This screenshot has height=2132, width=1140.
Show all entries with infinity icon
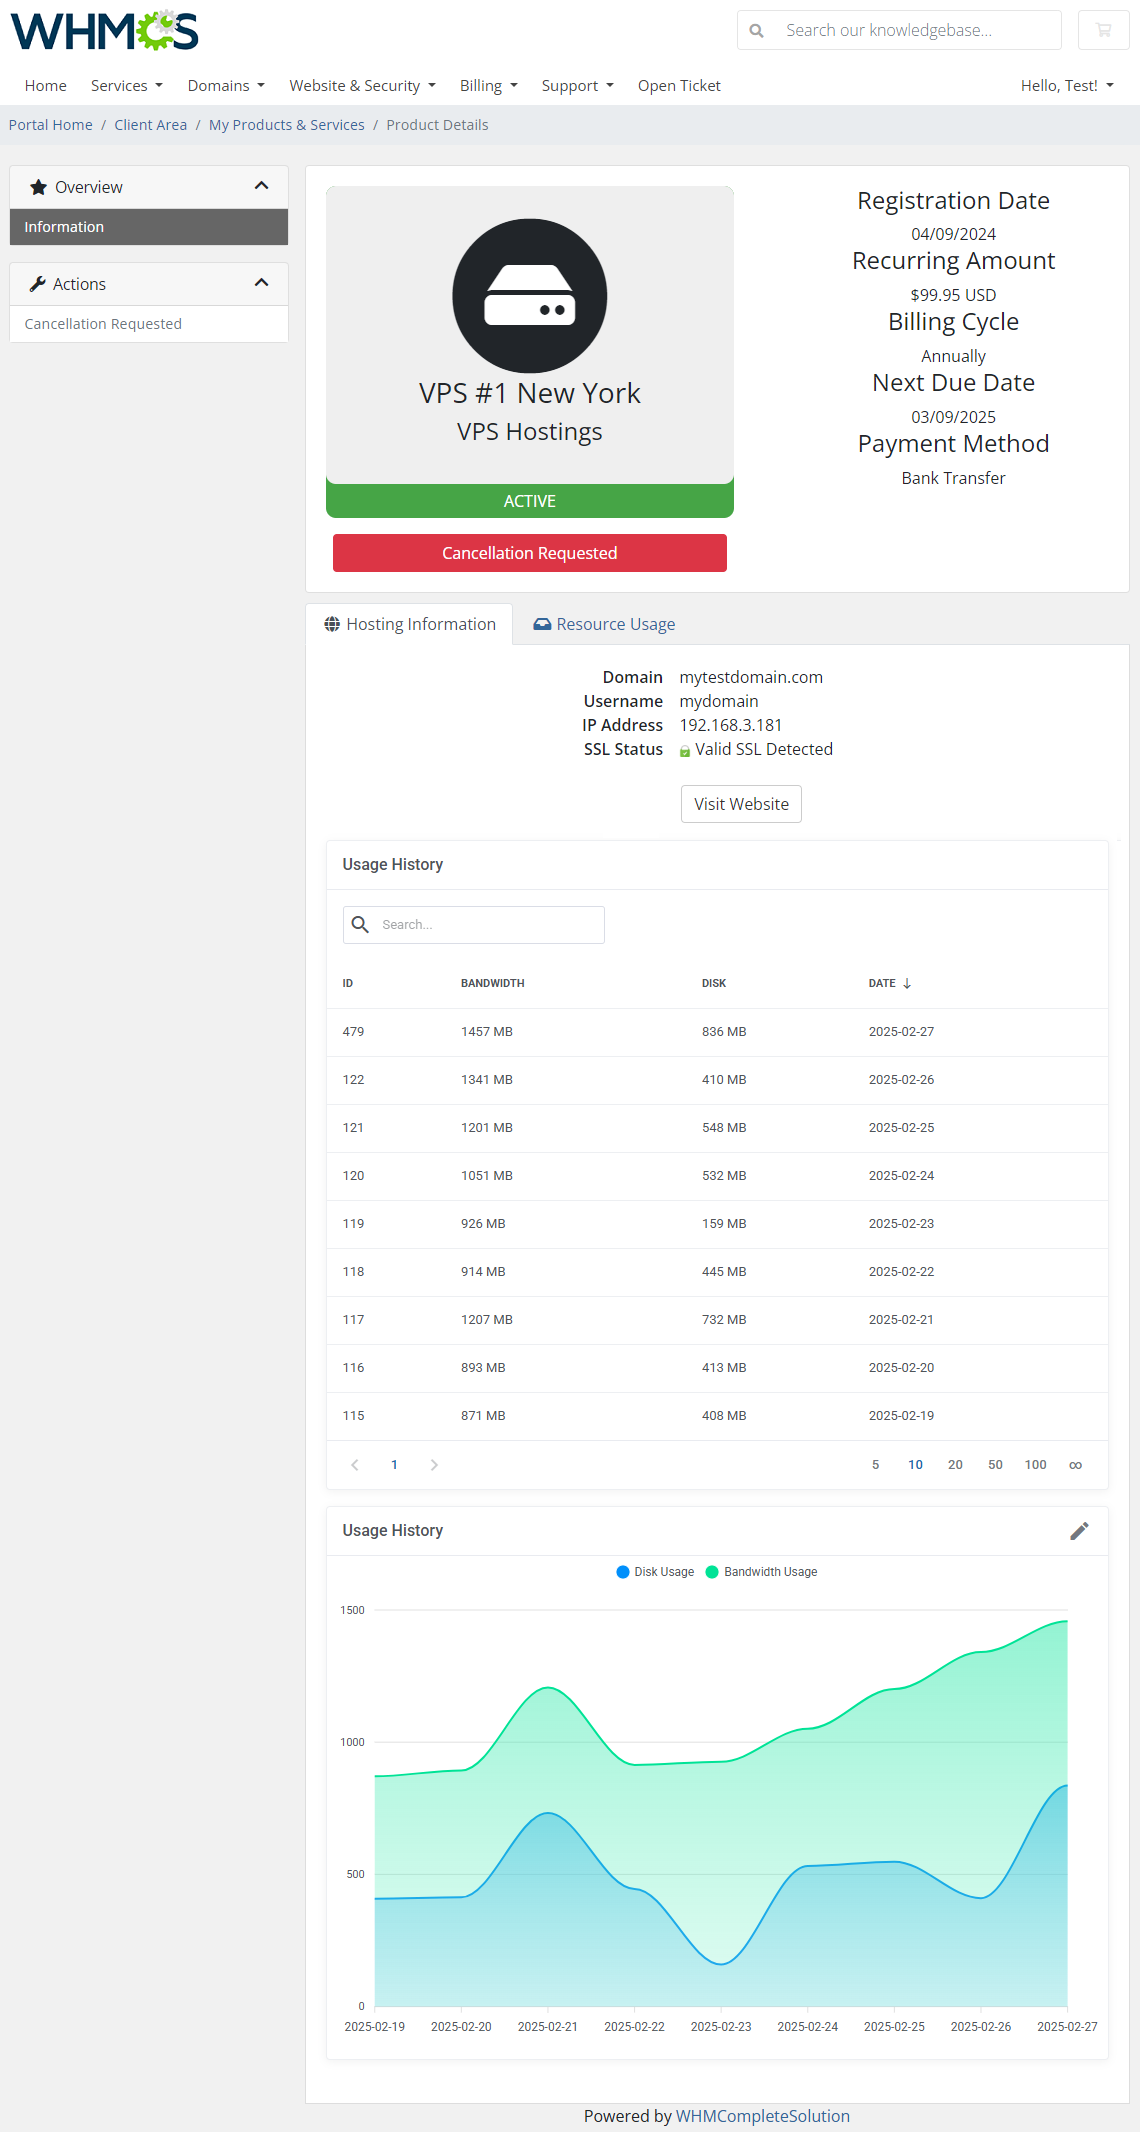(1075, 1465)
